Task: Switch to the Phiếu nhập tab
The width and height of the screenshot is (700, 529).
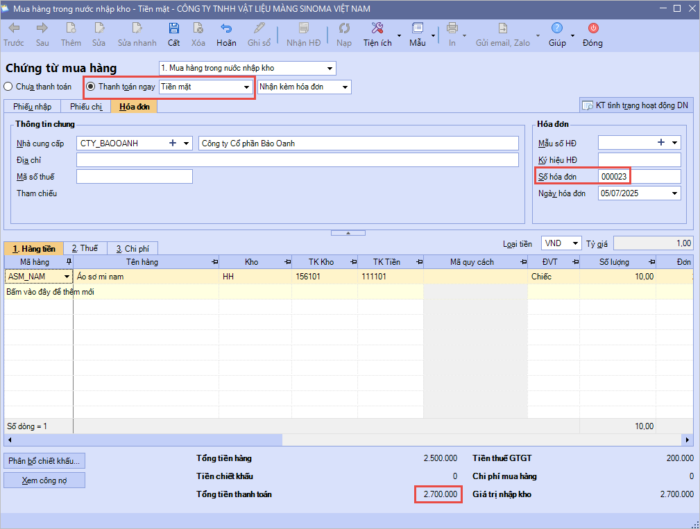Action: click(30, 106)
